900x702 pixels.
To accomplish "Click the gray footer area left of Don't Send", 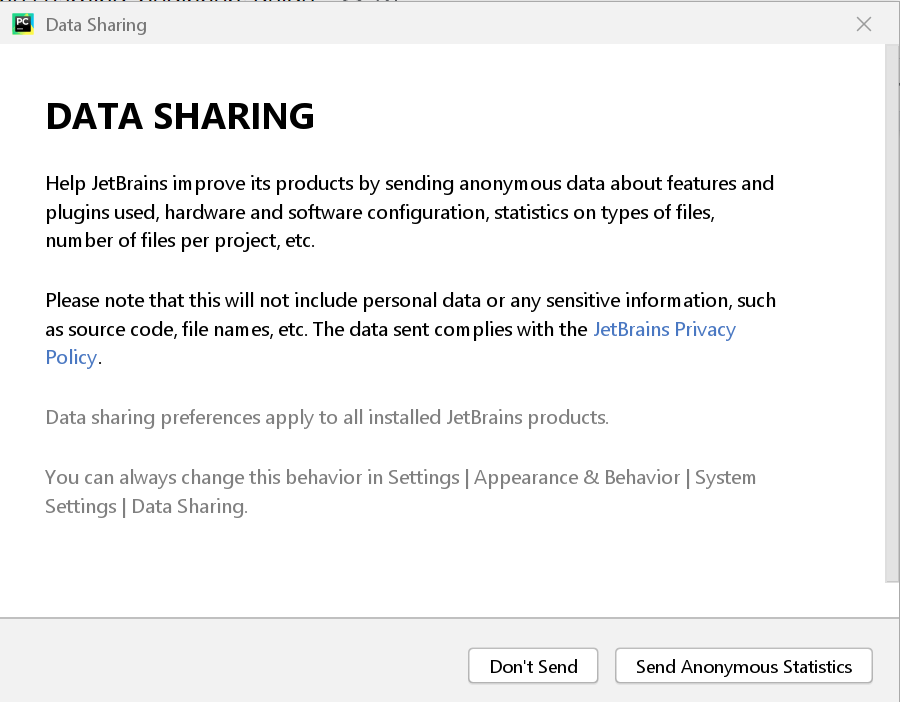I will pos(230,665).
